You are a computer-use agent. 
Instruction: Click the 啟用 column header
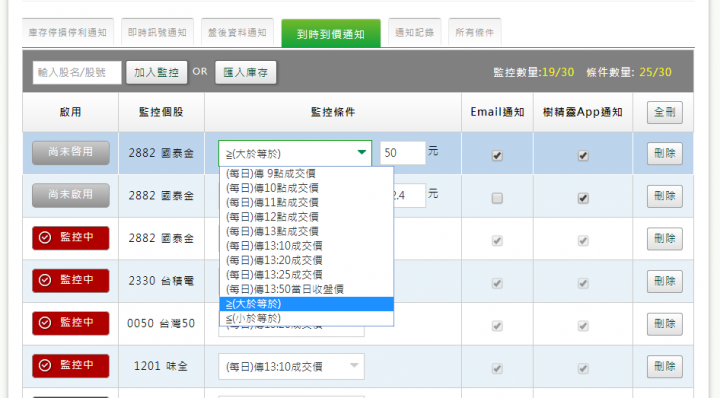(x=71, y=112)
